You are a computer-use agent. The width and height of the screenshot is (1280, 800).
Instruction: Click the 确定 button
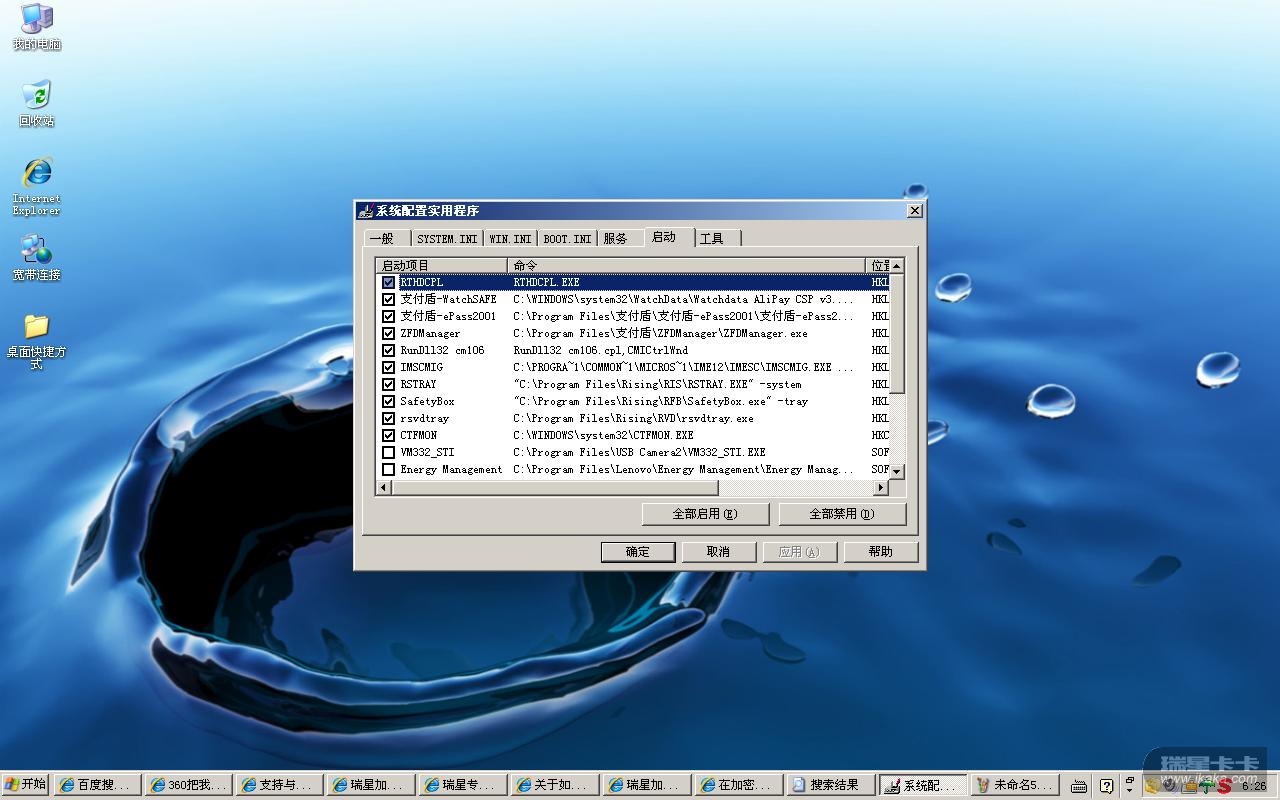click(x=638, y=552)
